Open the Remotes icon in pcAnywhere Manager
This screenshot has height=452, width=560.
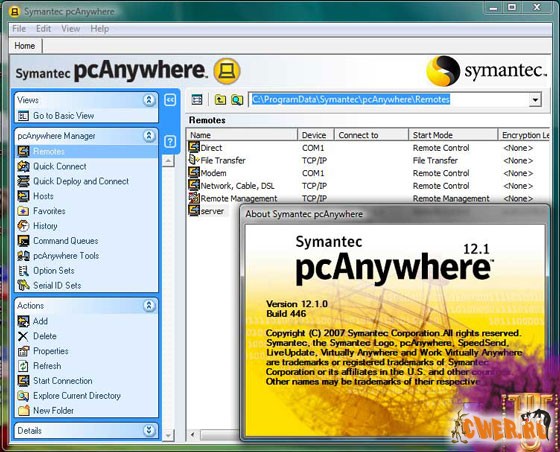pyautogui.click(x=23, y=151)
